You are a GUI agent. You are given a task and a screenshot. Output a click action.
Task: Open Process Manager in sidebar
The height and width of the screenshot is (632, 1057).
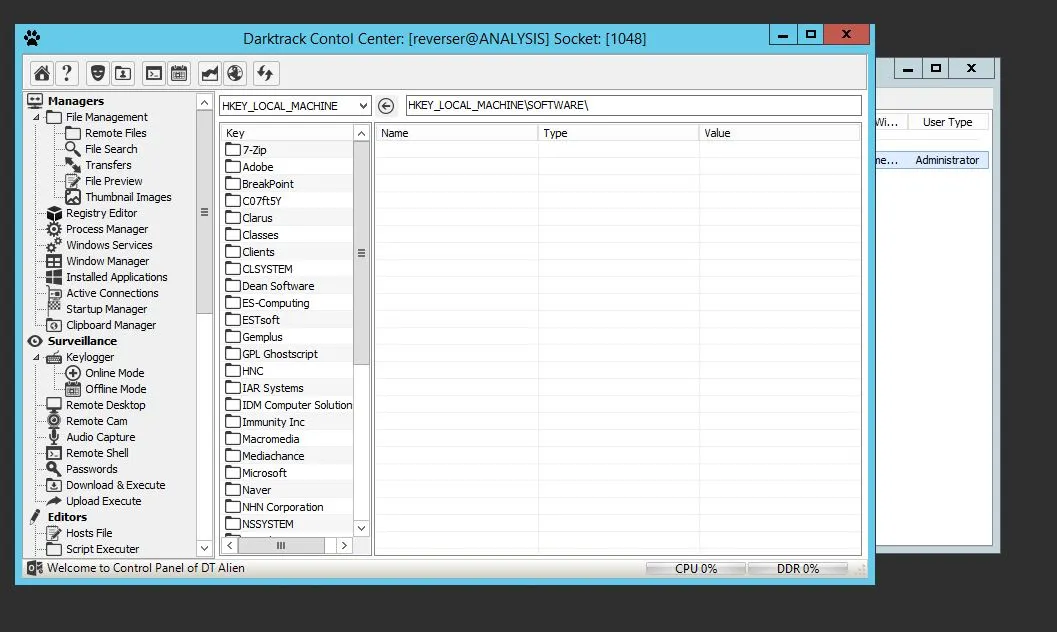coord(107,229)
